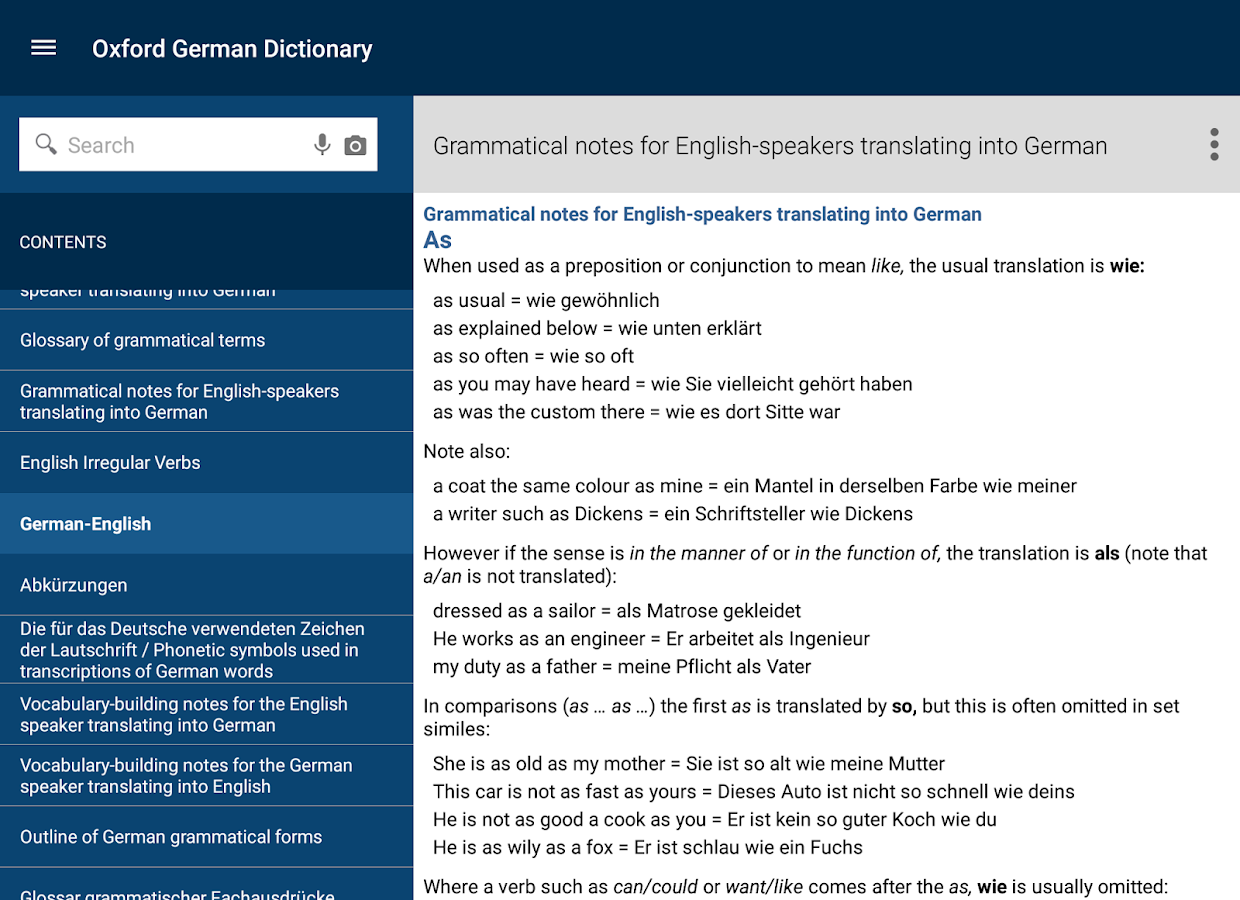Click 'She is as old as my mother' example
1240x900 pixels.
(x=689, y=764)
